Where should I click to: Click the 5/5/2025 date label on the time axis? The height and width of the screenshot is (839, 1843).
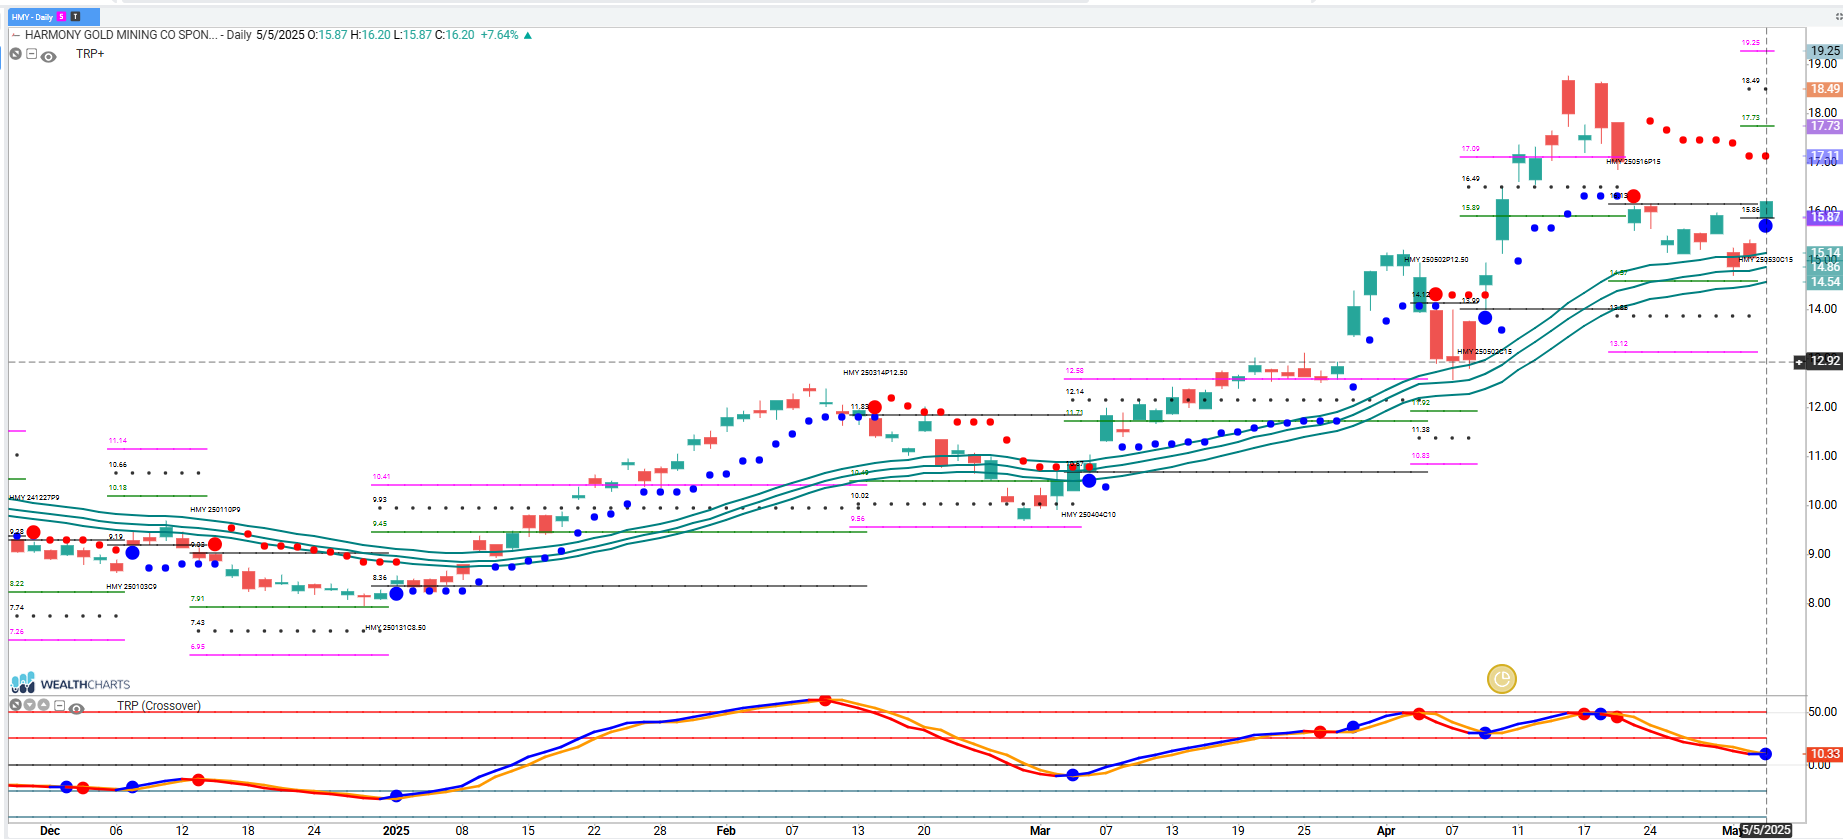pos(1766,830)
